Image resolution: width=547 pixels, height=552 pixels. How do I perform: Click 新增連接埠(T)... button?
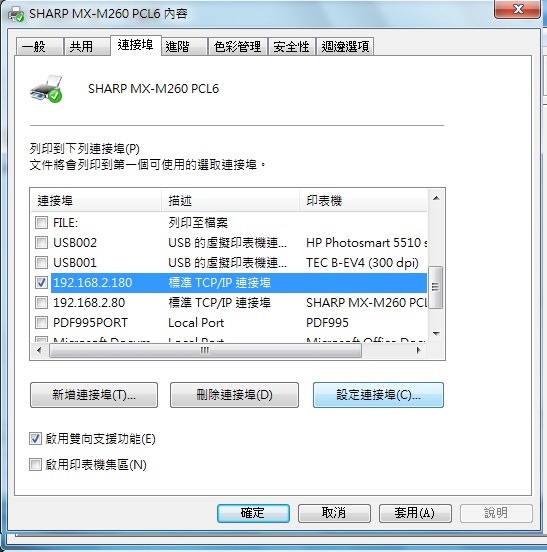[94, 395]
